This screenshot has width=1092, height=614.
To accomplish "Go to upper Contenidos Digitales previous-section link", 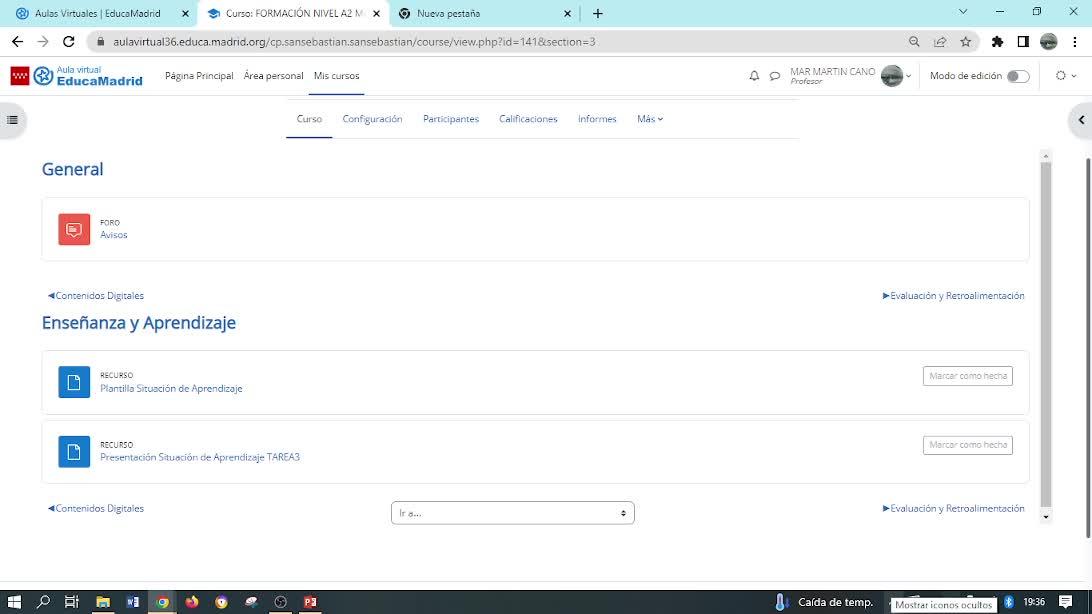I will click(95, 296).
